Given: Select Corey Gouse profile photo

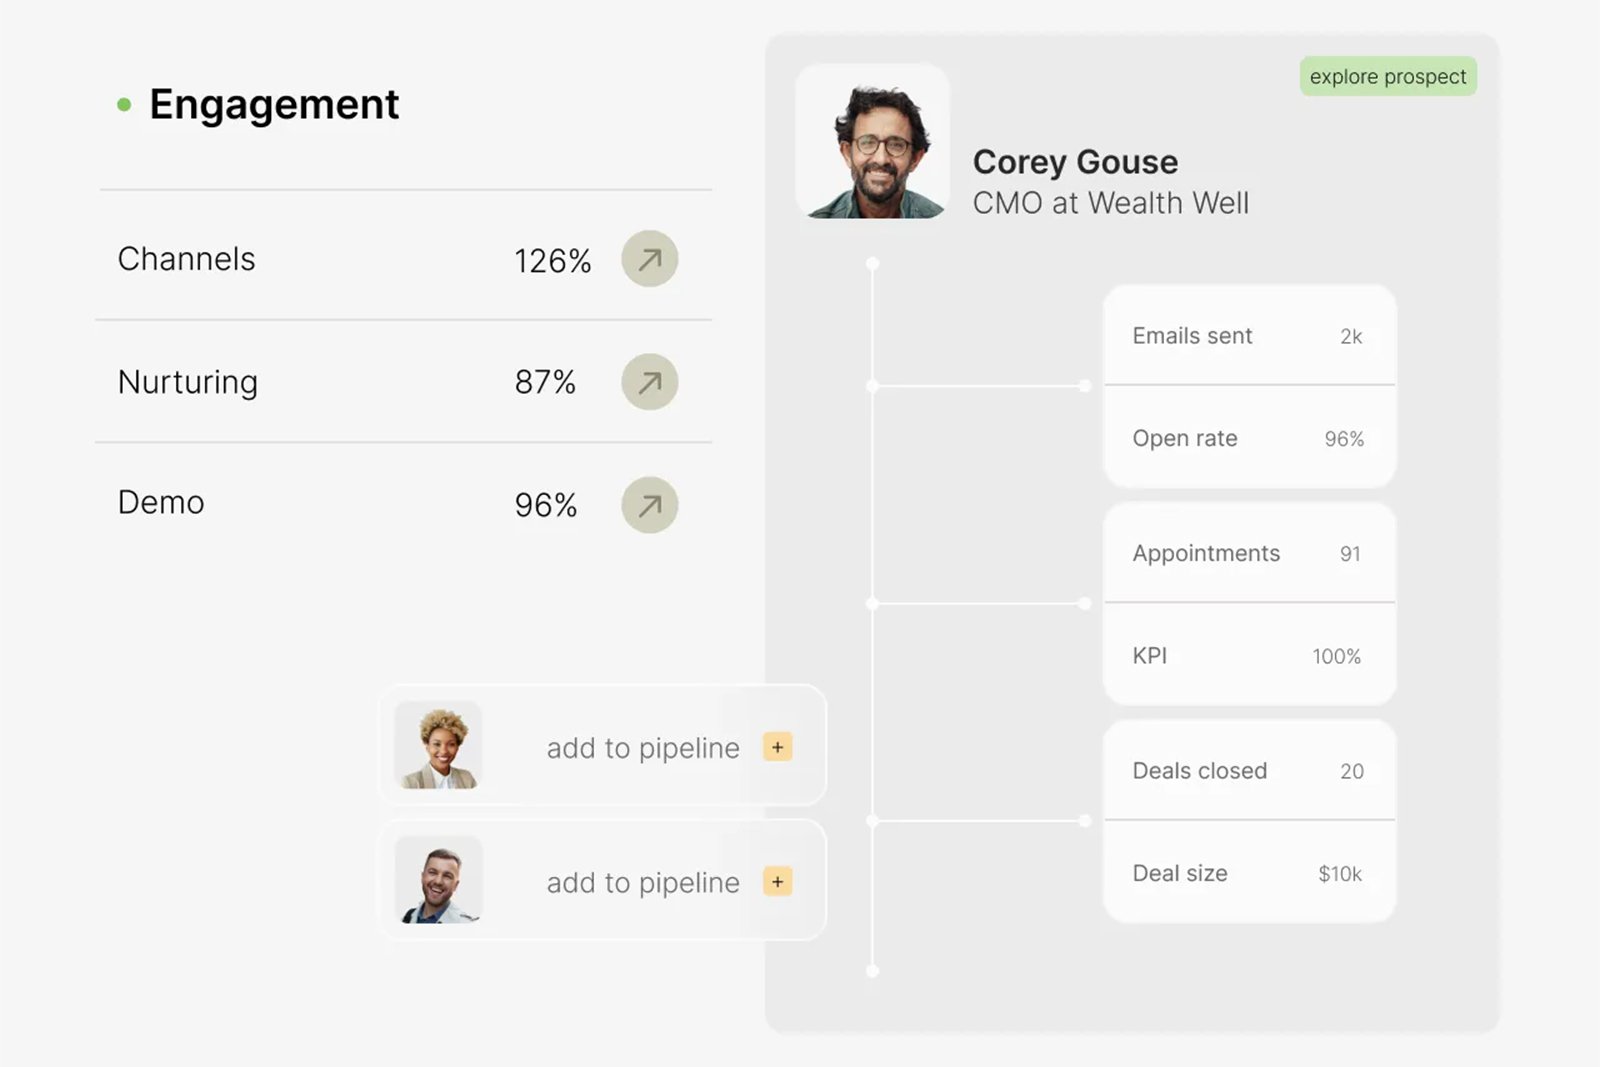Looking at the screenshot, I should click(873, 141).
